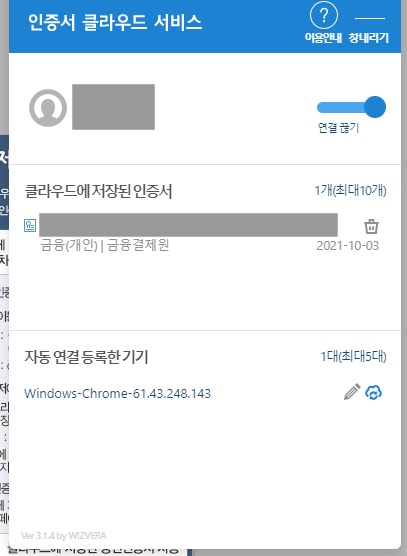This screenshot has height=556, width=407.
Task: Open the 이용안내 help question-mark icon
Action: pos(323,16)
